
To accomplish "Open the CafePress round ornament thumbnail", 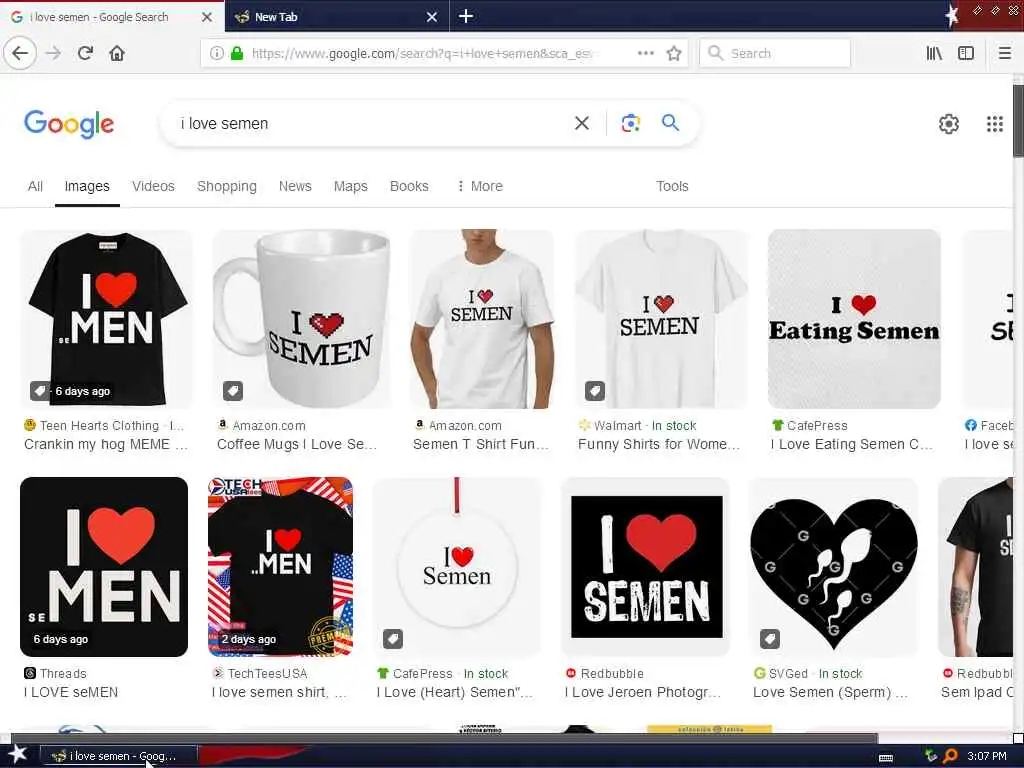I will (x=456, y=567).
